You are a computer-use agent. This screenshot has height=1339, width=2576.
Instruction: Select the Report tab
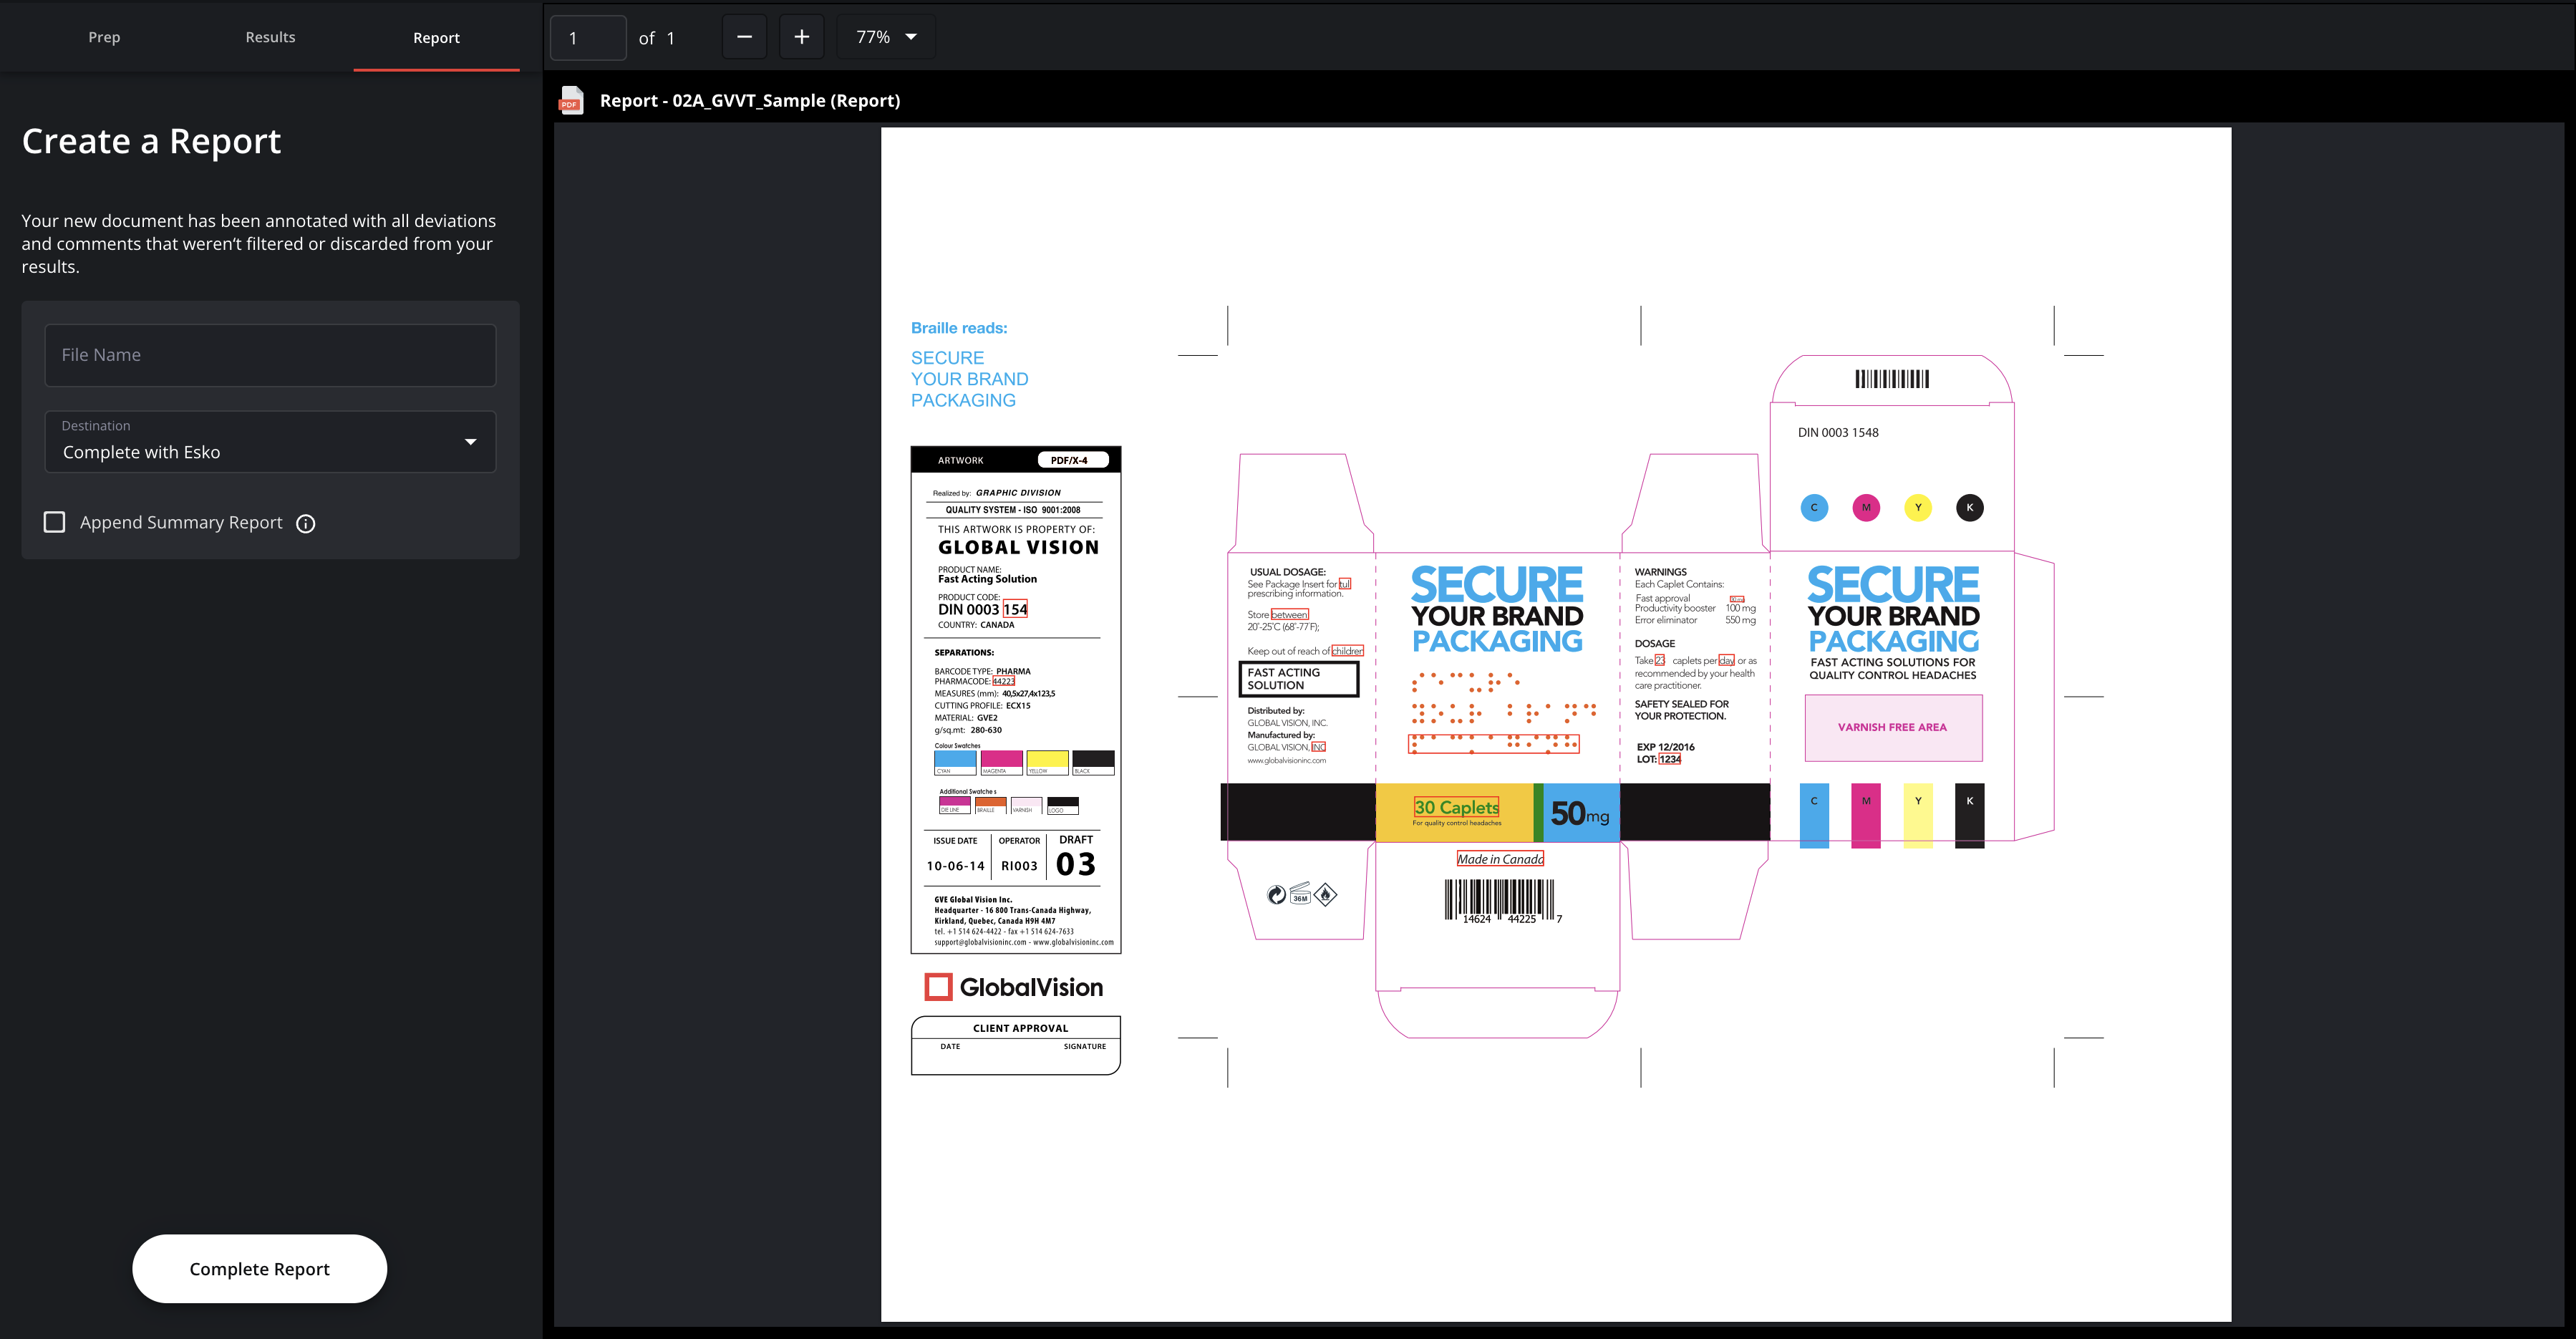point(436,38)
